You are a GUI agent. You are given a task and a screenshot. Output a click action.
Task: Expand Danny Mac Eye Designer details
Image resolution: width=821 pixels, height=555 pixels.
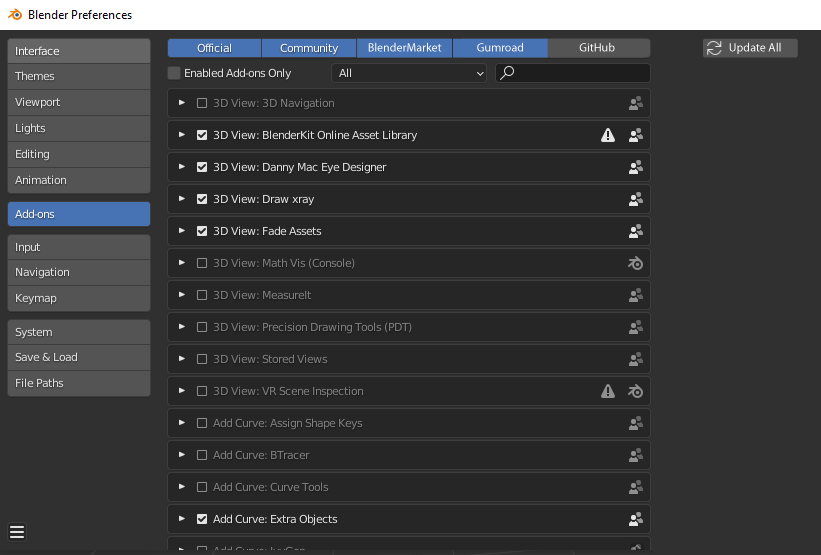click(x=182, y=166)
